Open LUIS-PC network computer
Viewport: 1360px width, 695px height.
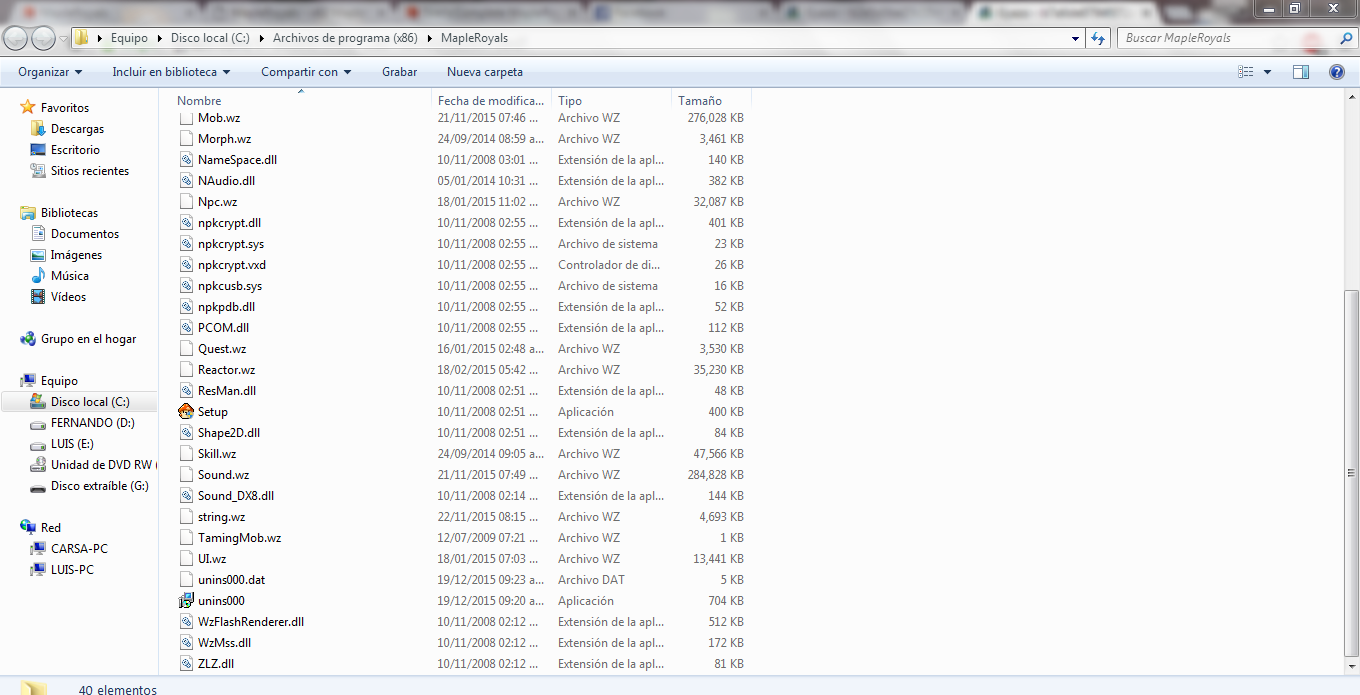coord(72,570)
